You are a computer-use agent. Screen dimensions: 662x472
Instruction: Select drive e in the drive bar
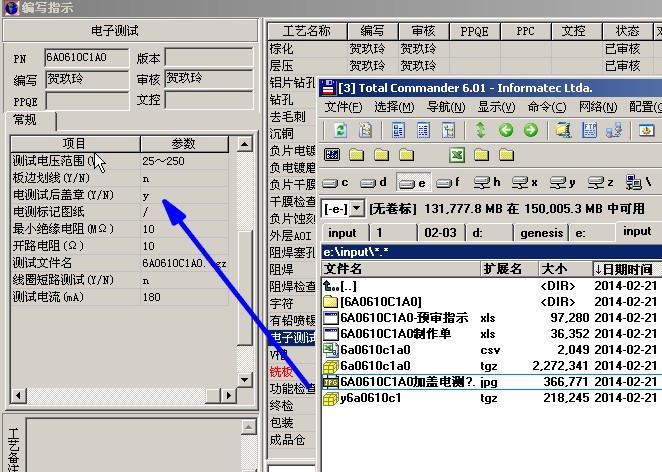413,183
